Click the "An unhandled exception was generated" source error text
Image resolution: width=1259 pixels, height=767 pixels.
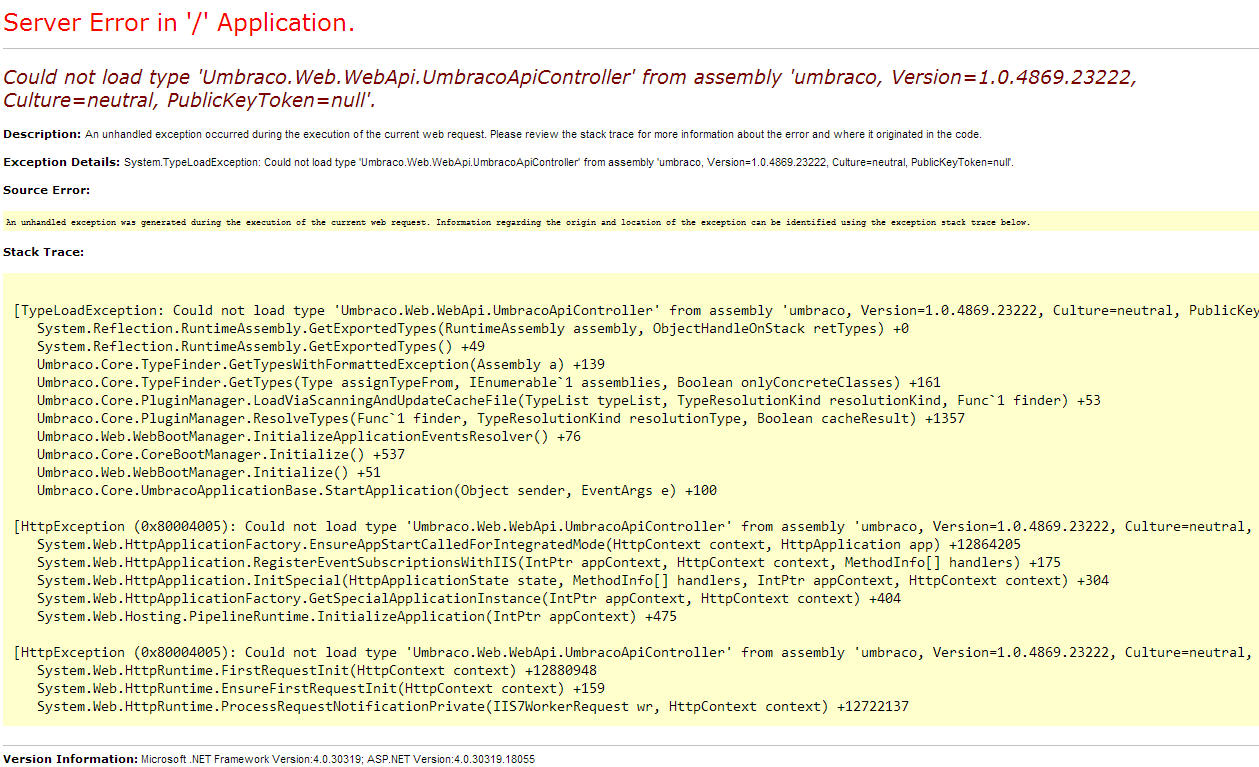(x=518, y=222)
